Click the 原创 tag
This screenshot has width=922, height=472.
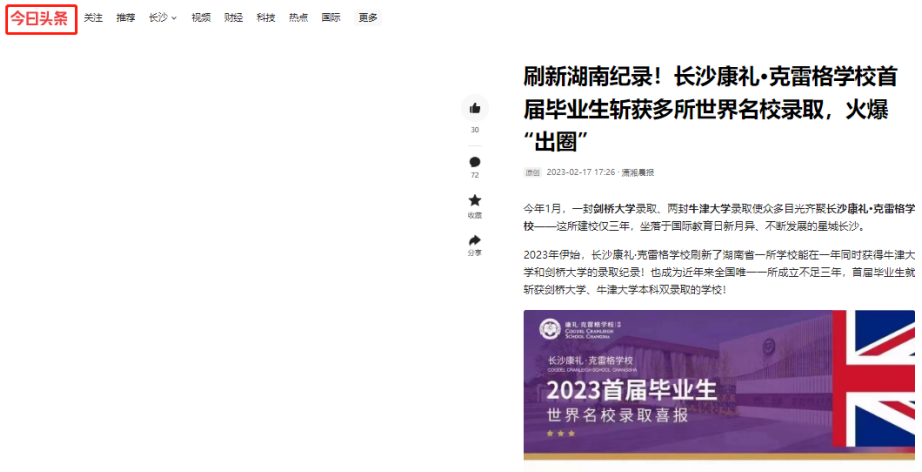click(x=533, y=172)
